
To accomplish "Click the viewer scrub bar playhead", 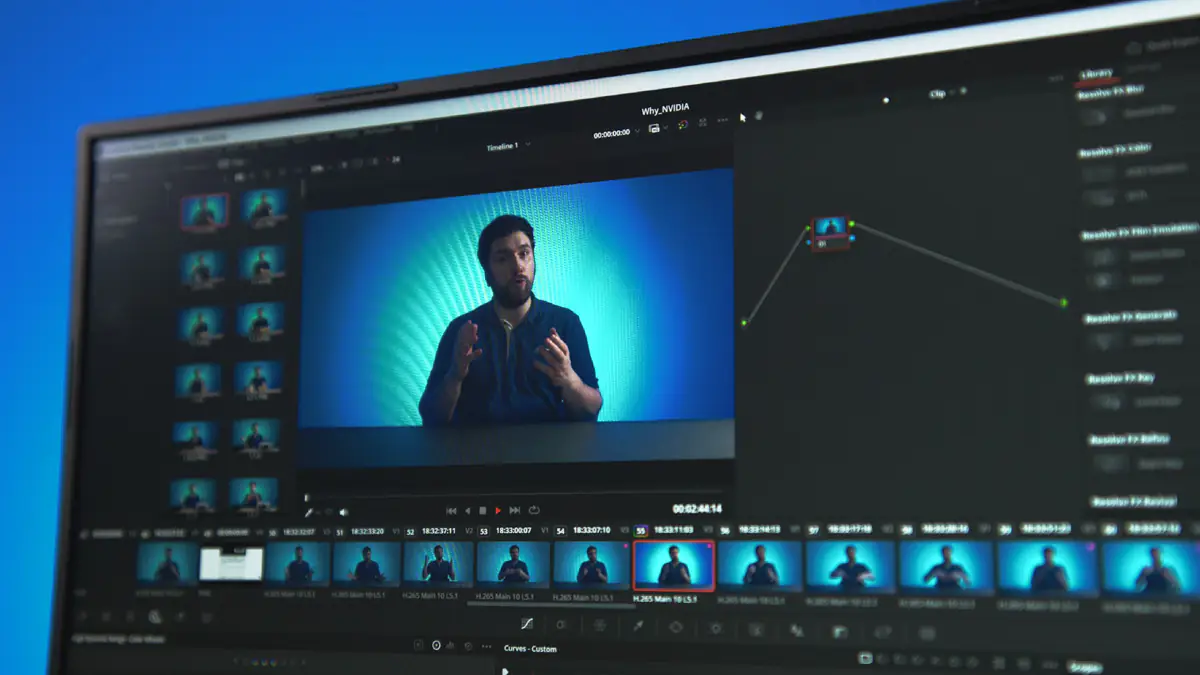I will [x=307, y=496].
